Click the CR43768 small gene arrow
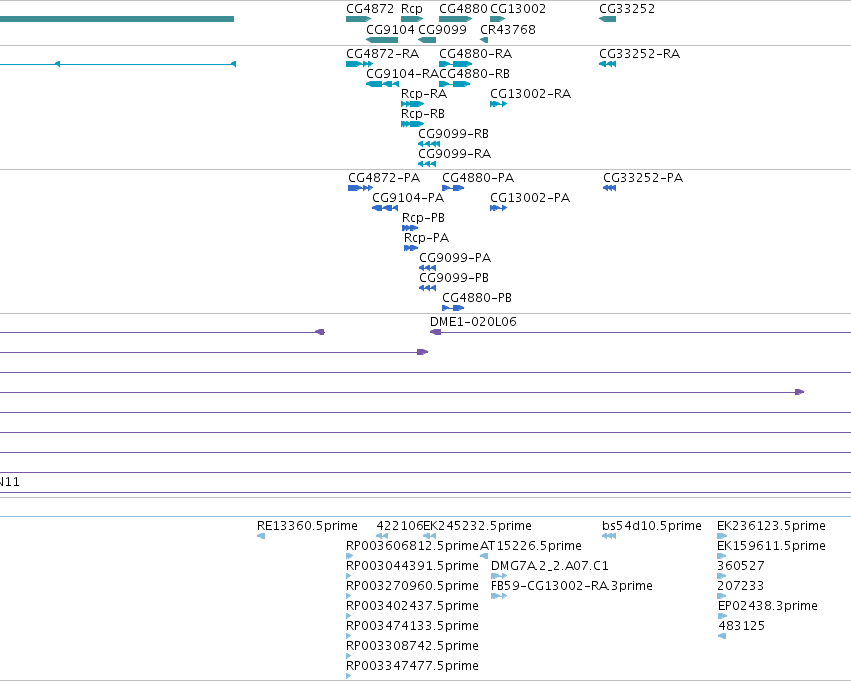The image size is (851, 681). [484, 40]
